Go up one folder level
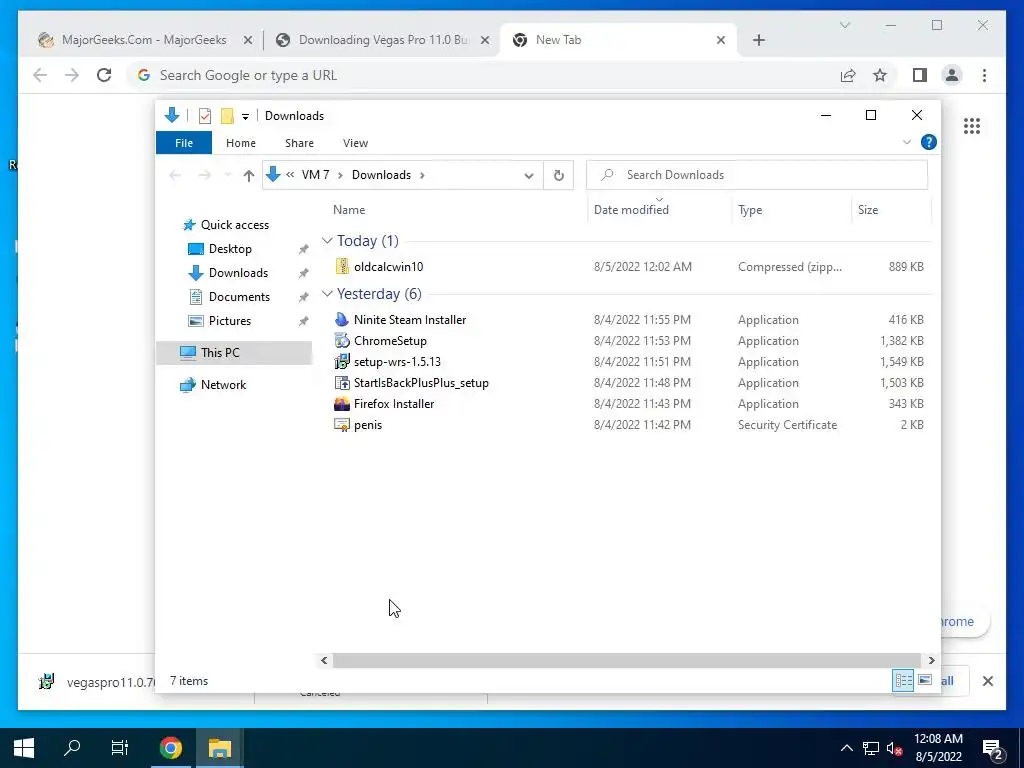This screenshot has width=1024, height=768. pos(248,175)
